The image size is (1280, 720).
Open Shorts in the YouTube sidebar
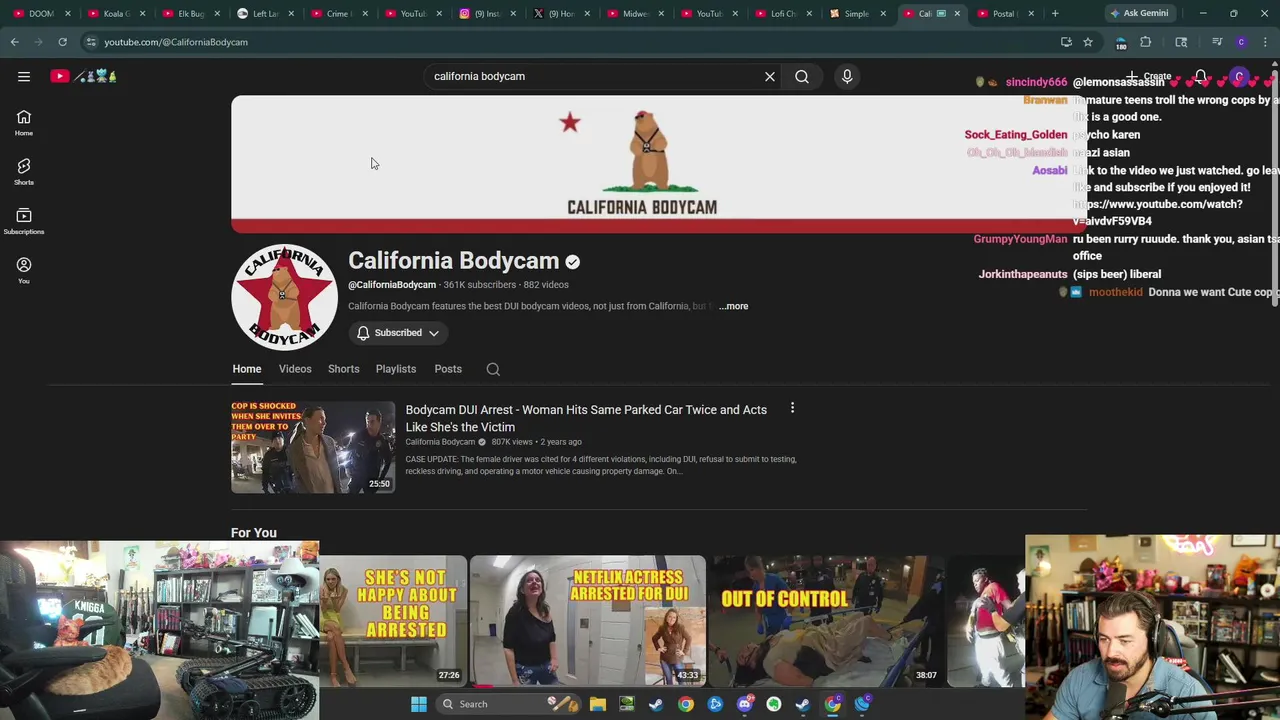point(24,171)
